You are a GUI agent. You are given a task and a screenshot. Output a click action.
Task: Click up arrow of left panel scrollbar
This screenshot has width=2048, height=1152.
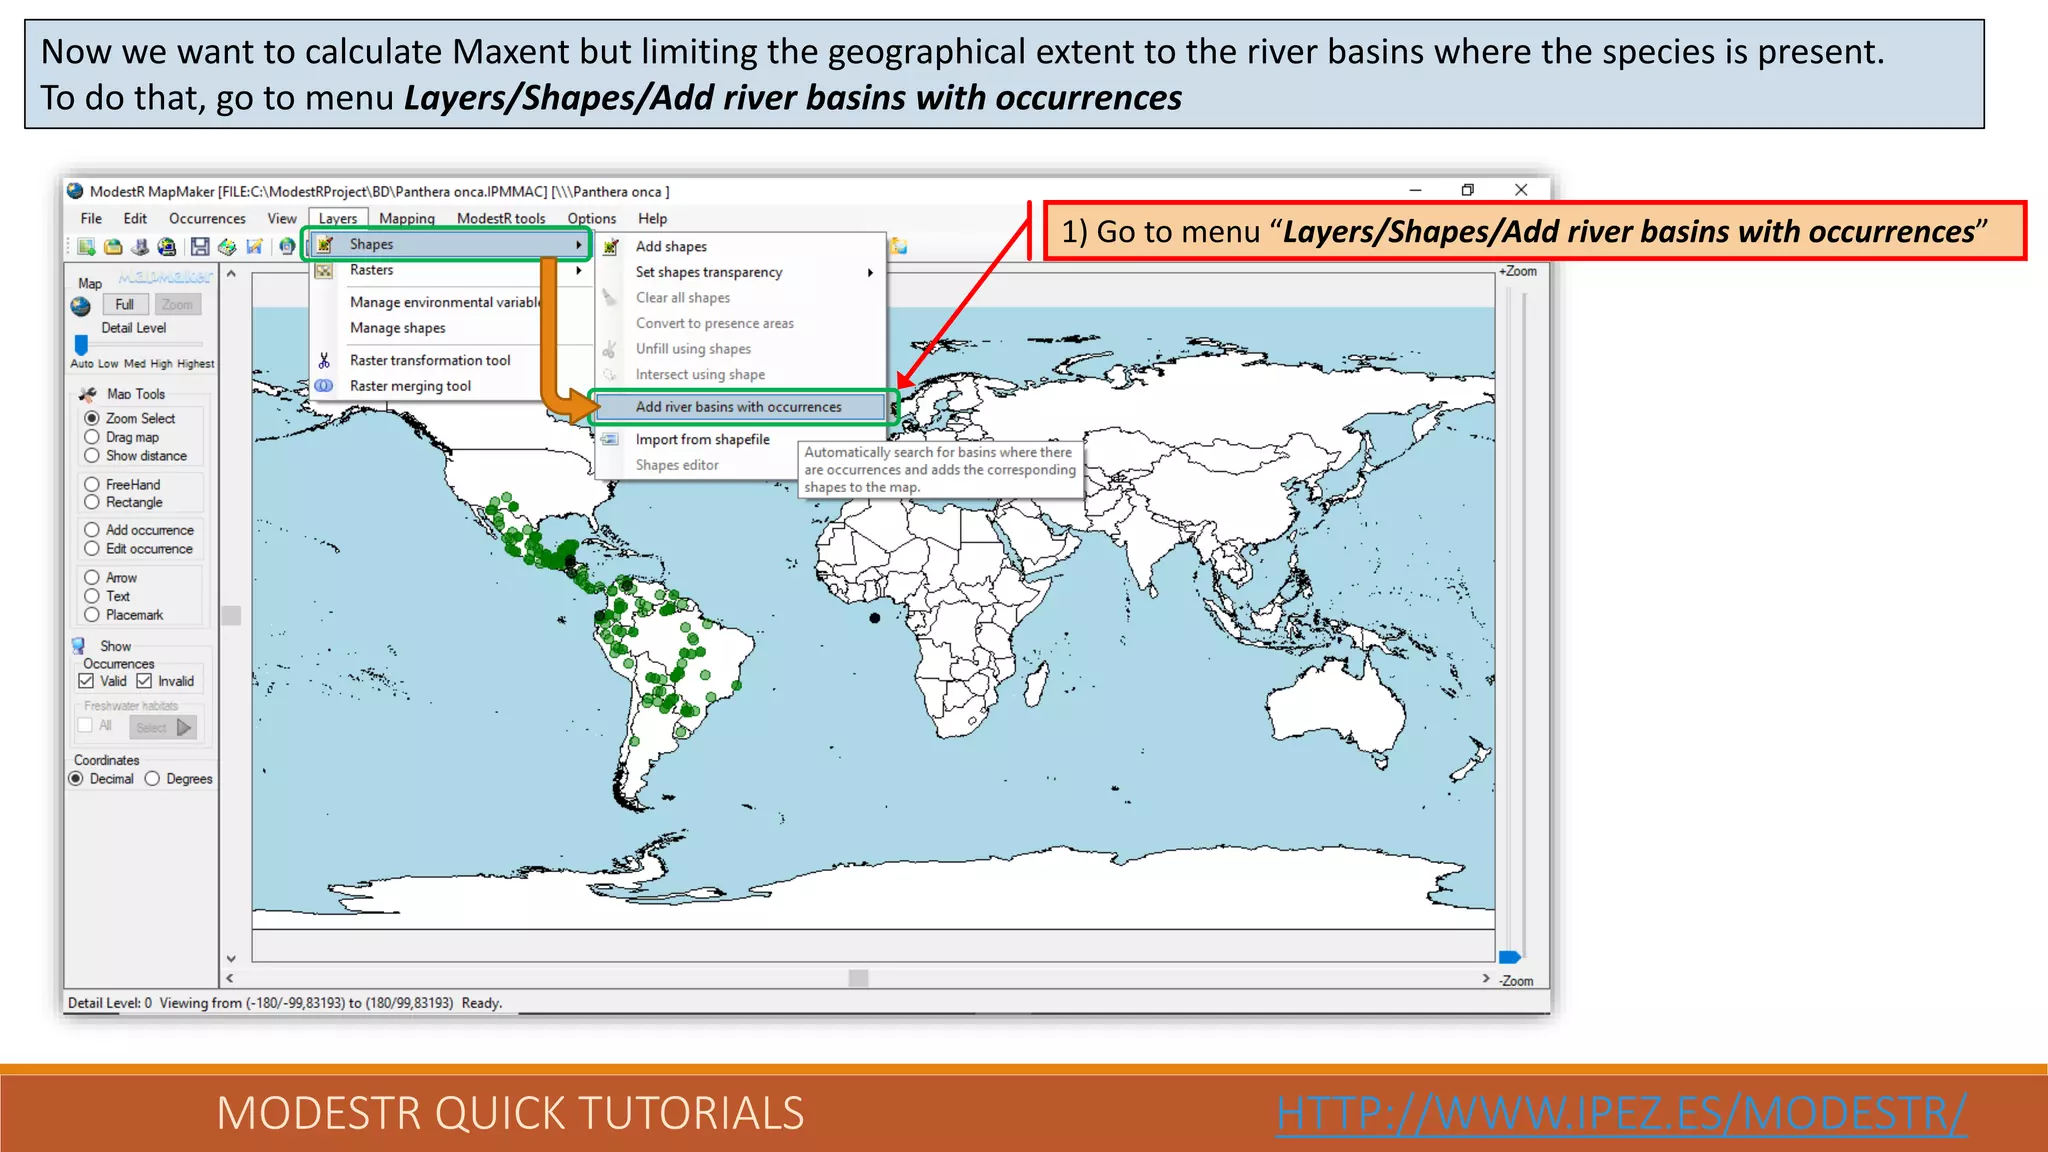click(x=231, y=273)
